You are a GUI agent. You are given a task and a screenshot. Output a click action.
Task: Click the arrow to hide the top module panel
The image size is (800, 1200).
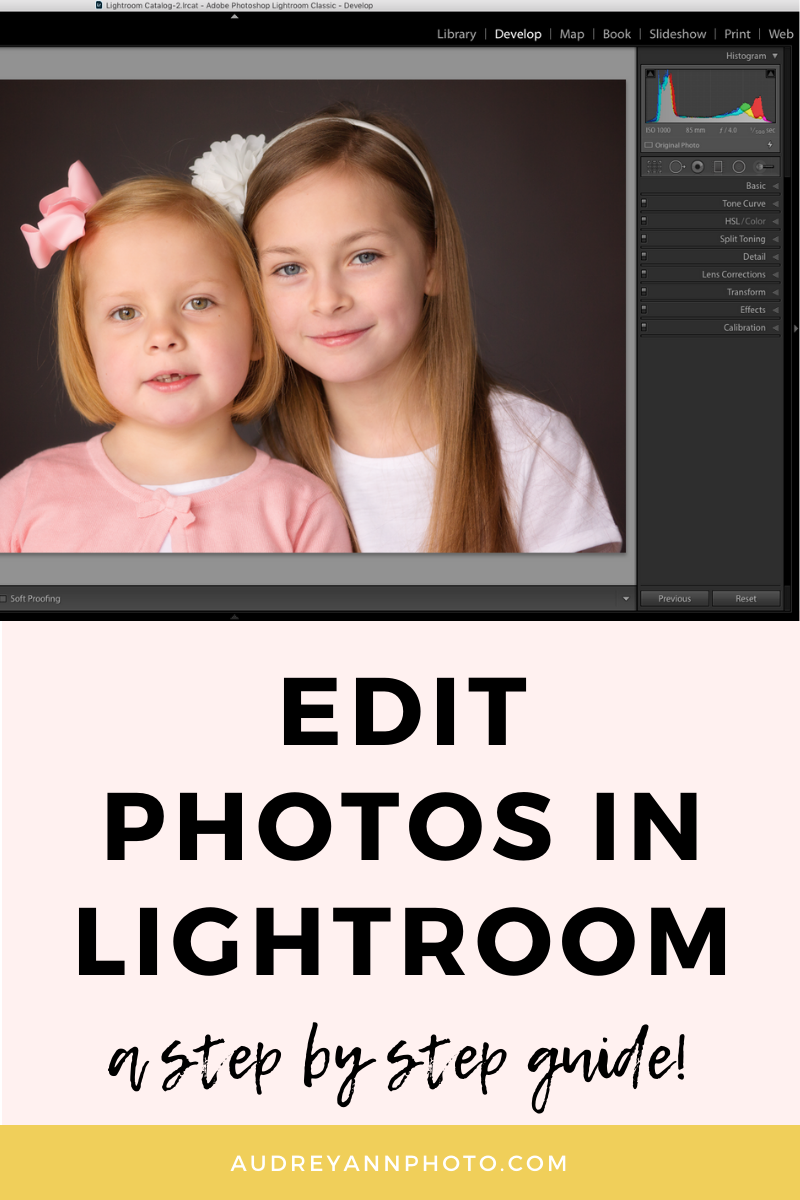pyautogui.click(x=234, y=16)
